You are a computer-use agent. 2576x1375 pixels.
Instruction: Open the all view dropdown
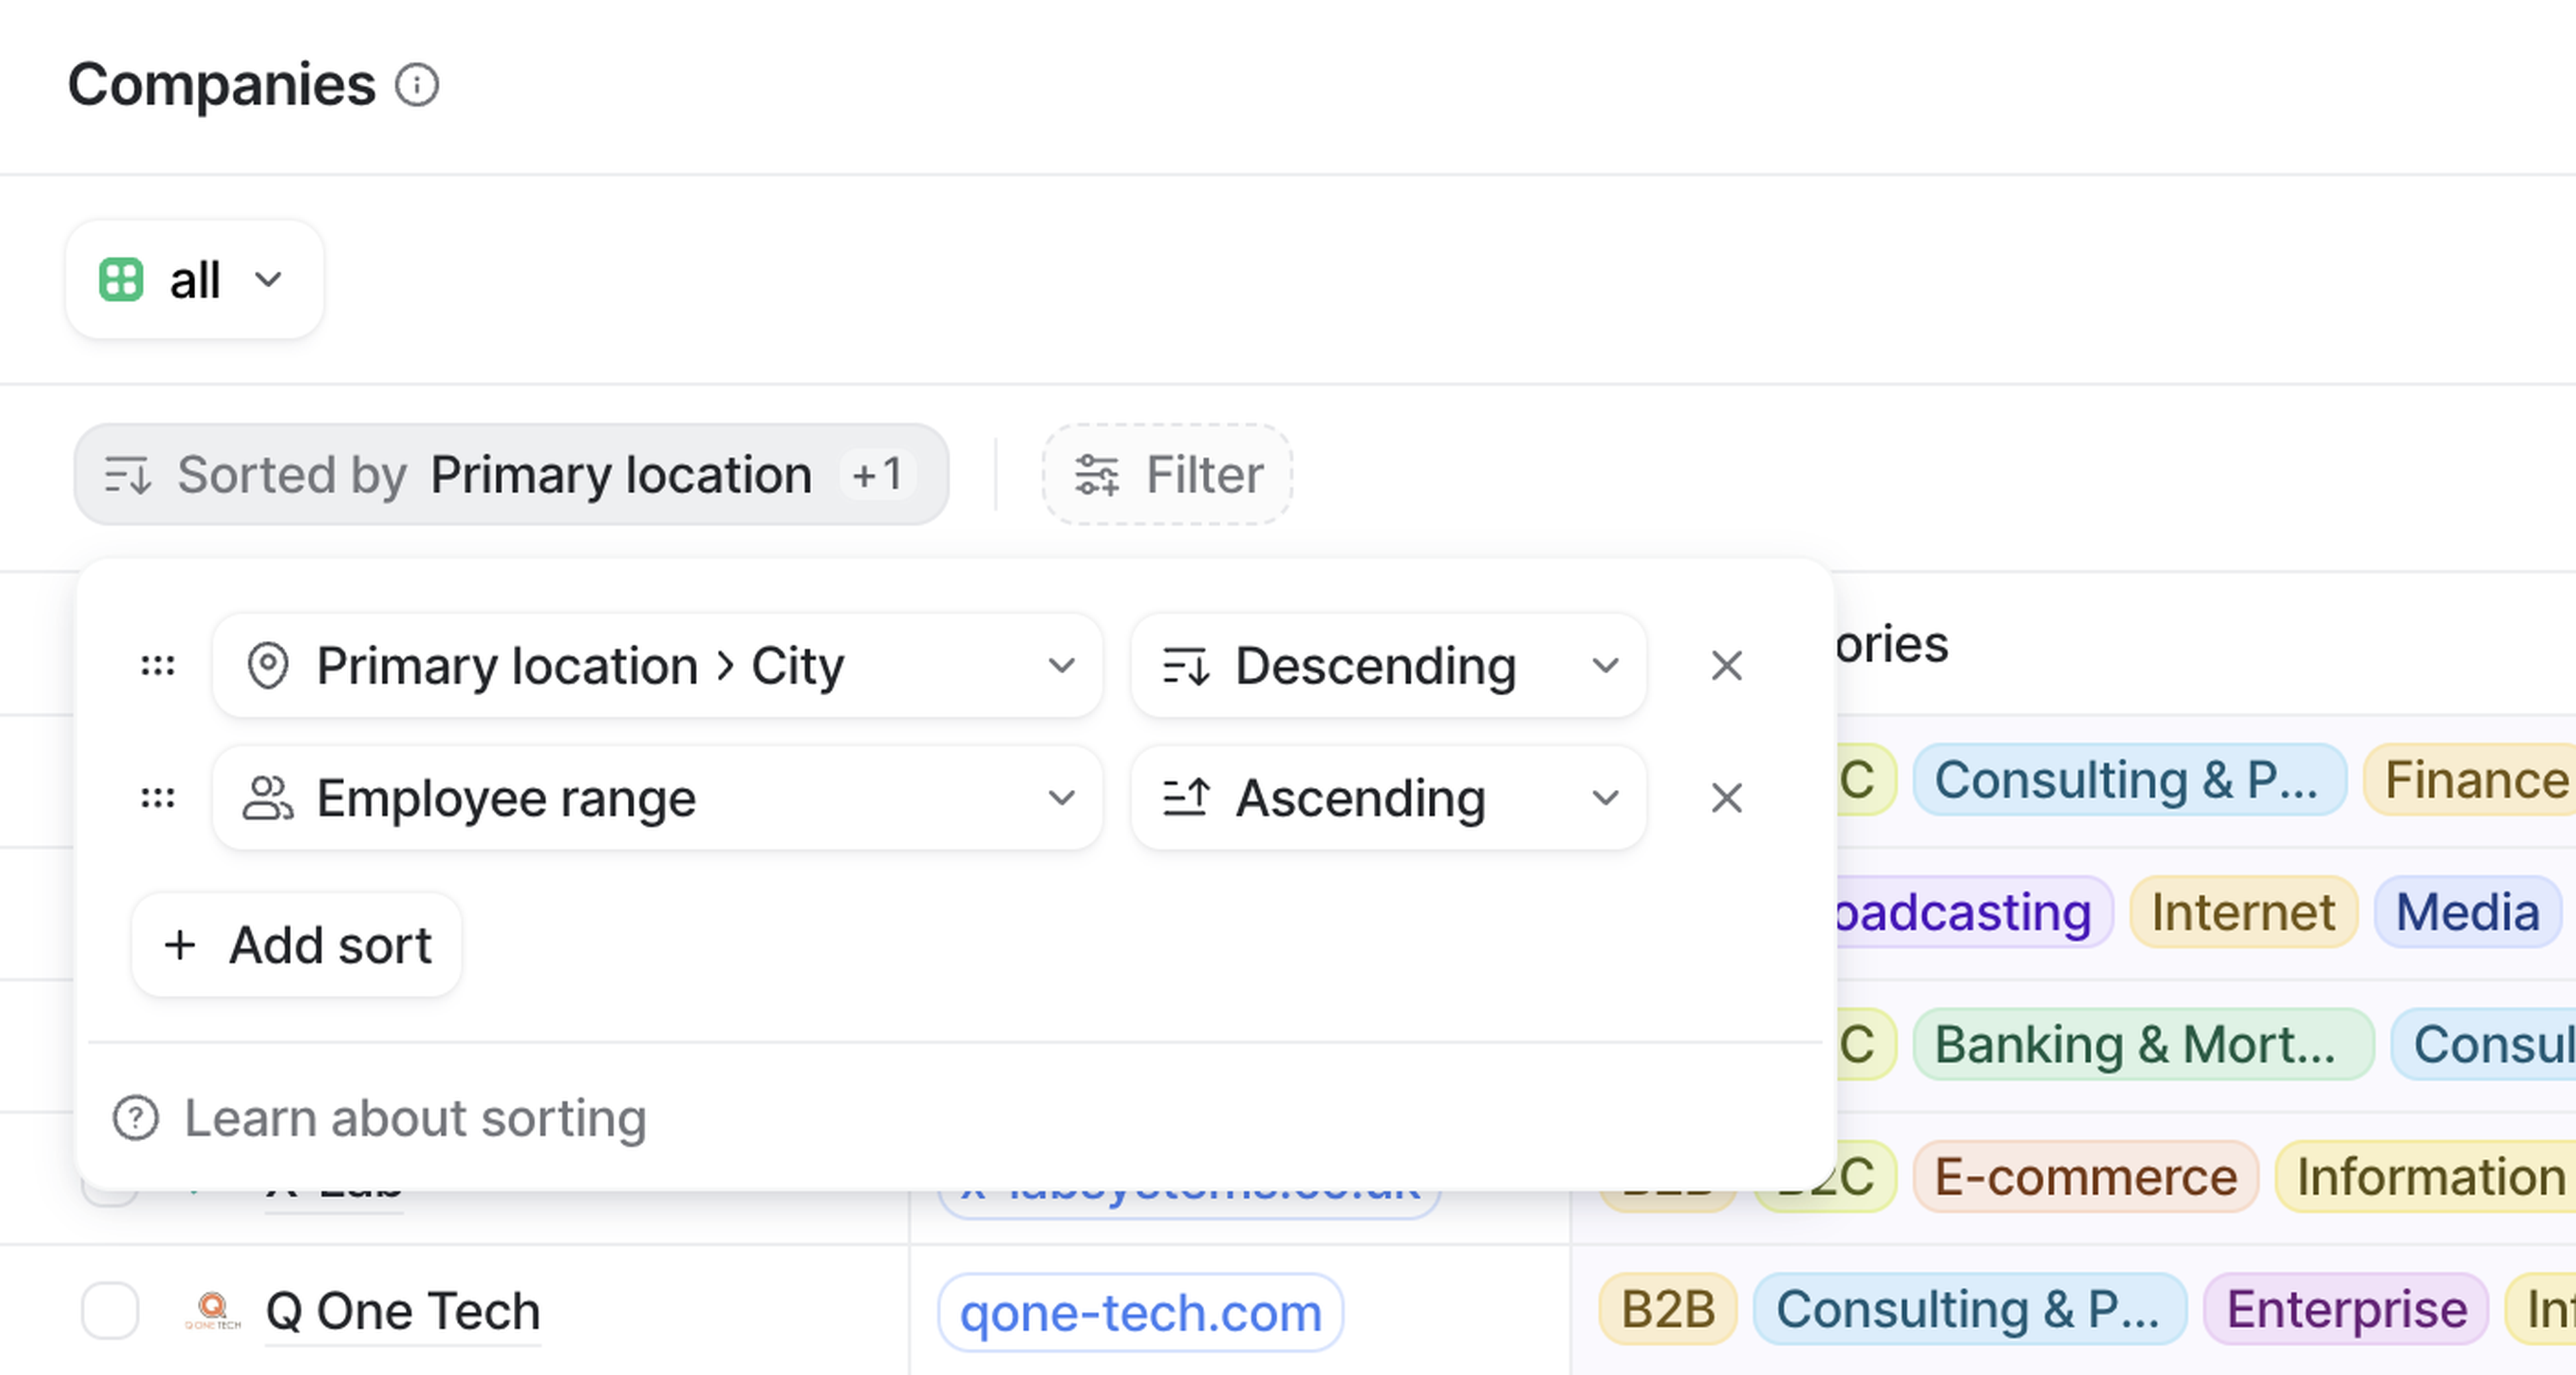[x=194, y=280]
